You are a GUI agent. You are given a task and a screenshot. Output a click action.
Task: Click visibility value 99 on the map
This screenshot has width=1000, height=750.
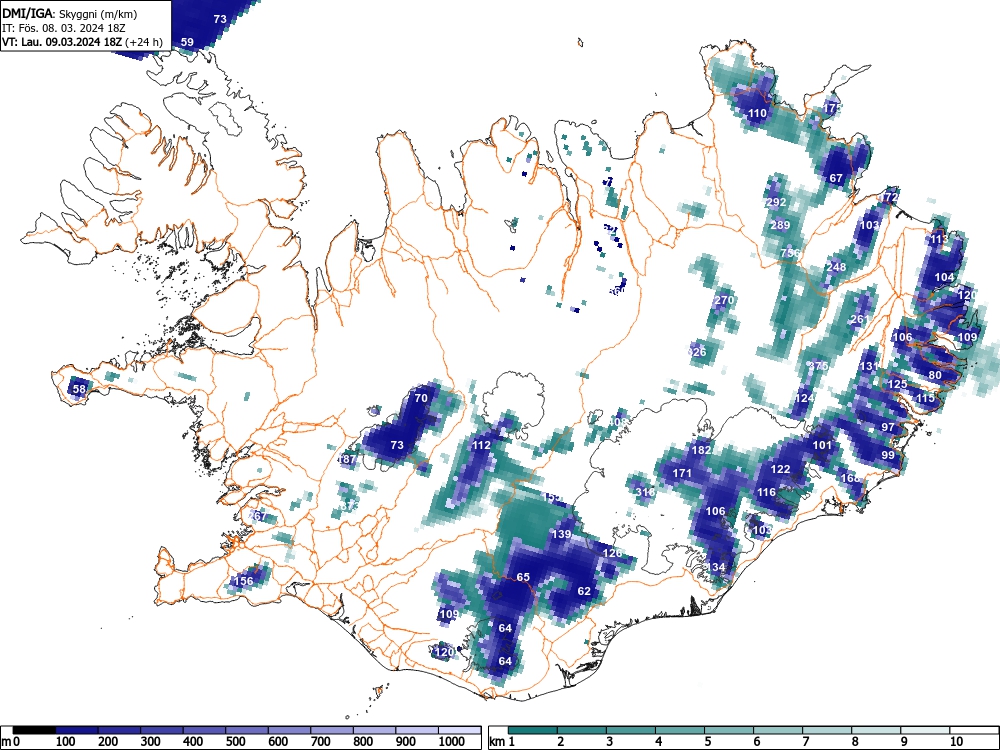click(888, 455)
